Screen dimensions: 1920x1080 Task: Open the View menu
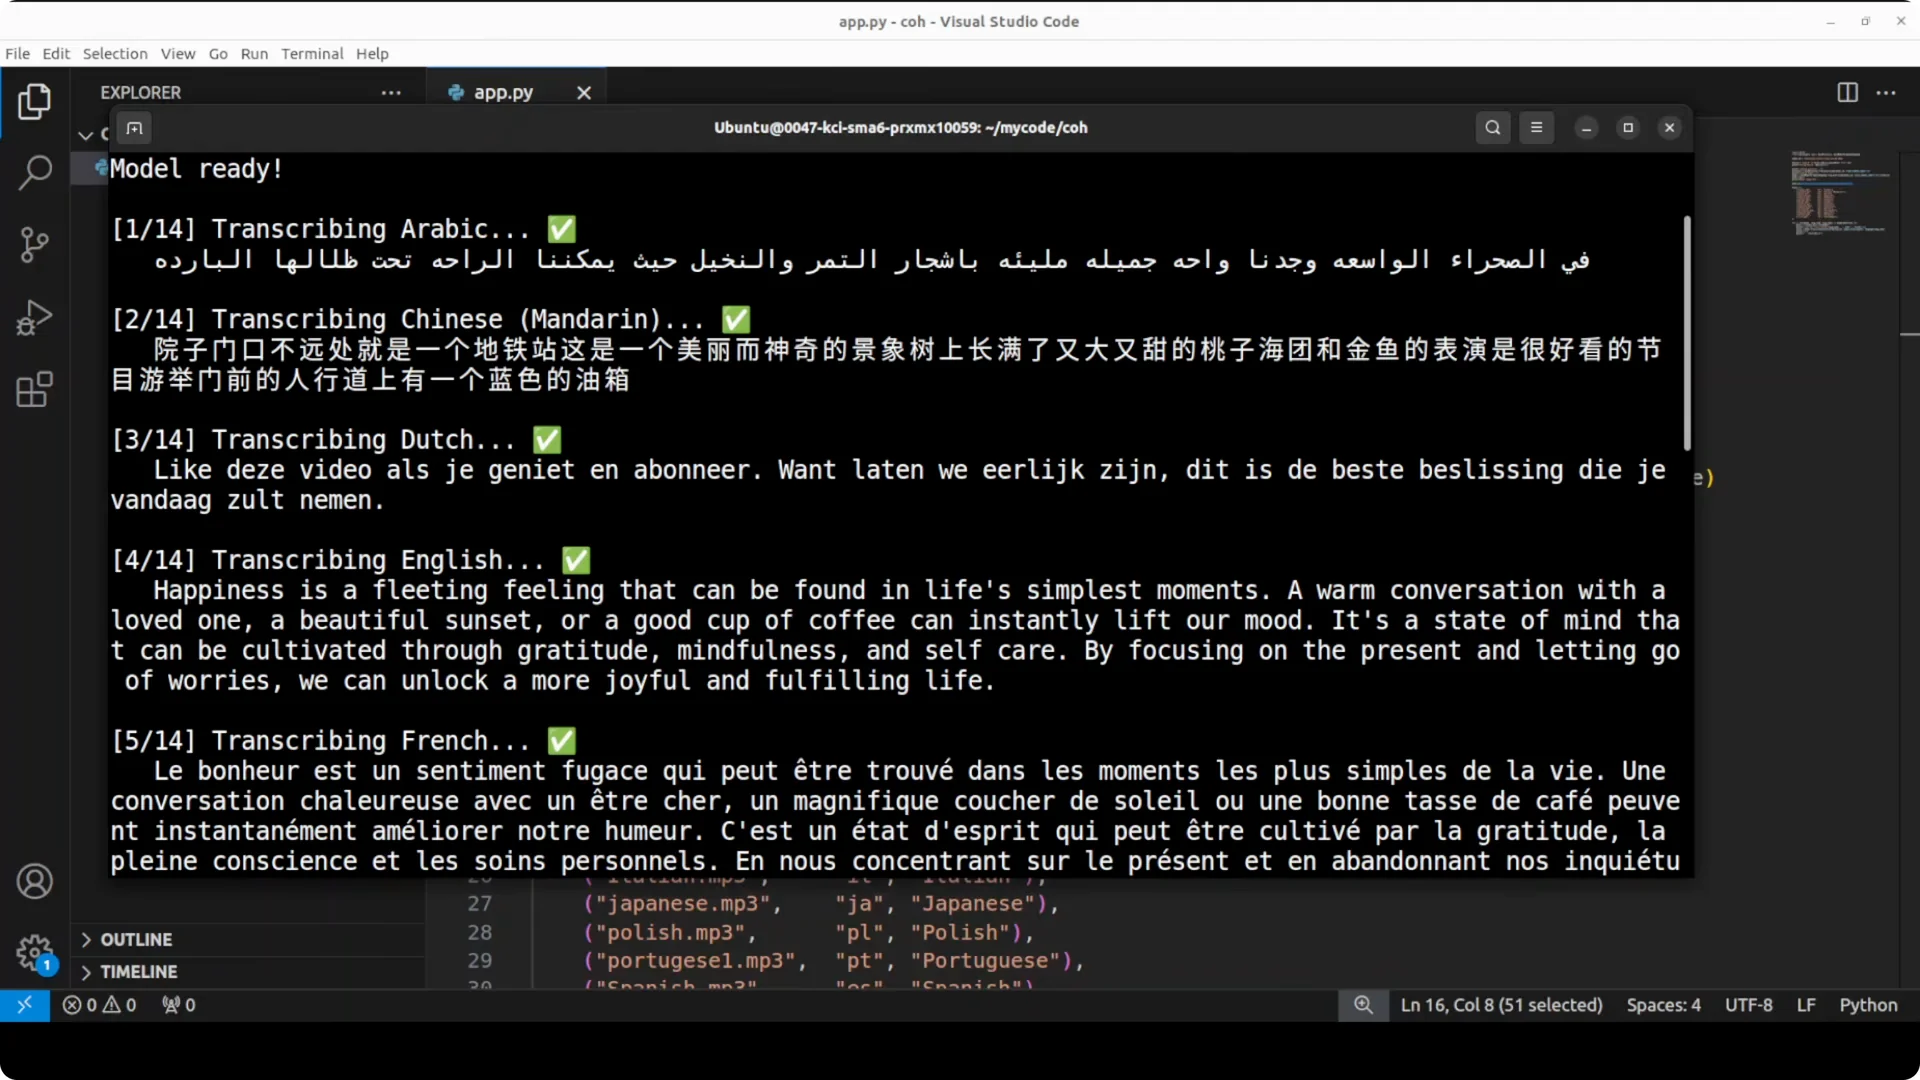(178, 54)
